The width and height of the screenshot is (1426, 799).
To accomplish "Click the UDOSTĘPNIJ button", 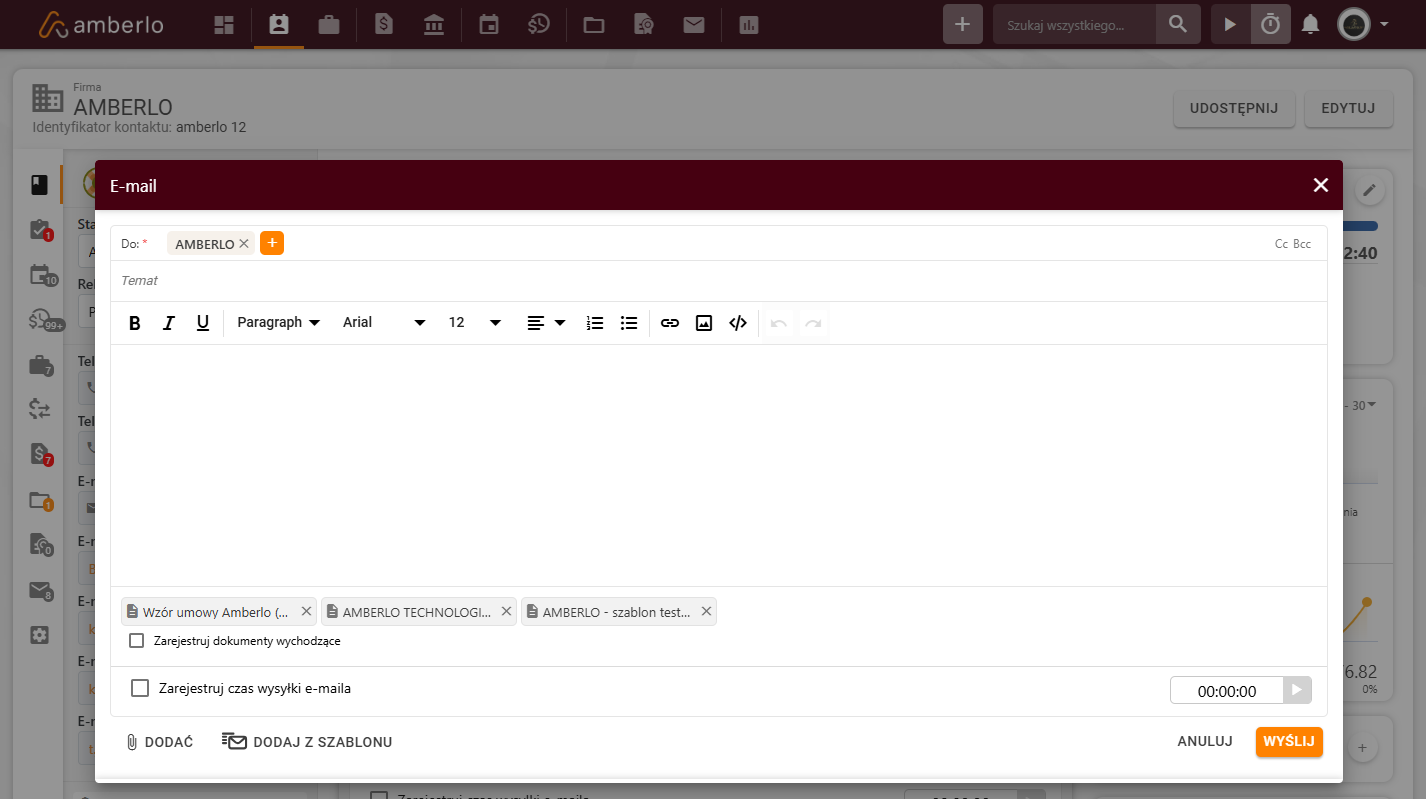I will pos(1234,108).
